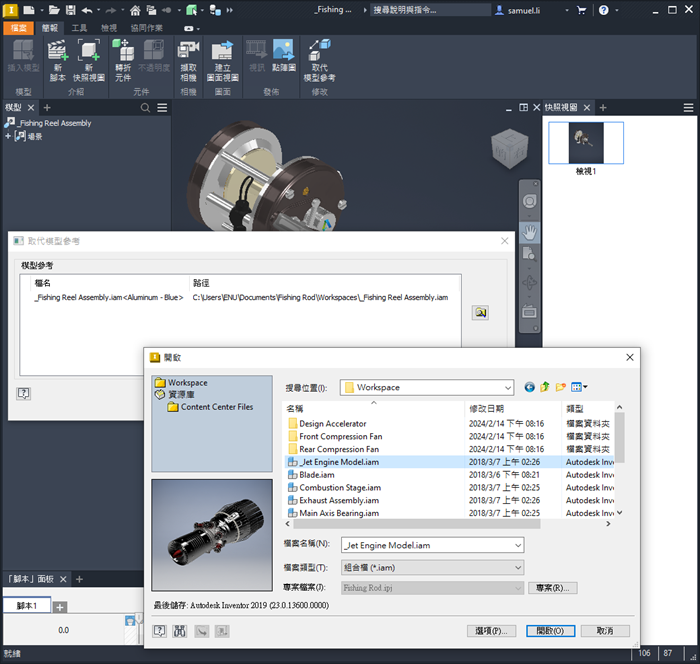Click the Pan hand tool in navigation bar
Image resolution: width=700 pixels, height=664 pixels.
529,232
